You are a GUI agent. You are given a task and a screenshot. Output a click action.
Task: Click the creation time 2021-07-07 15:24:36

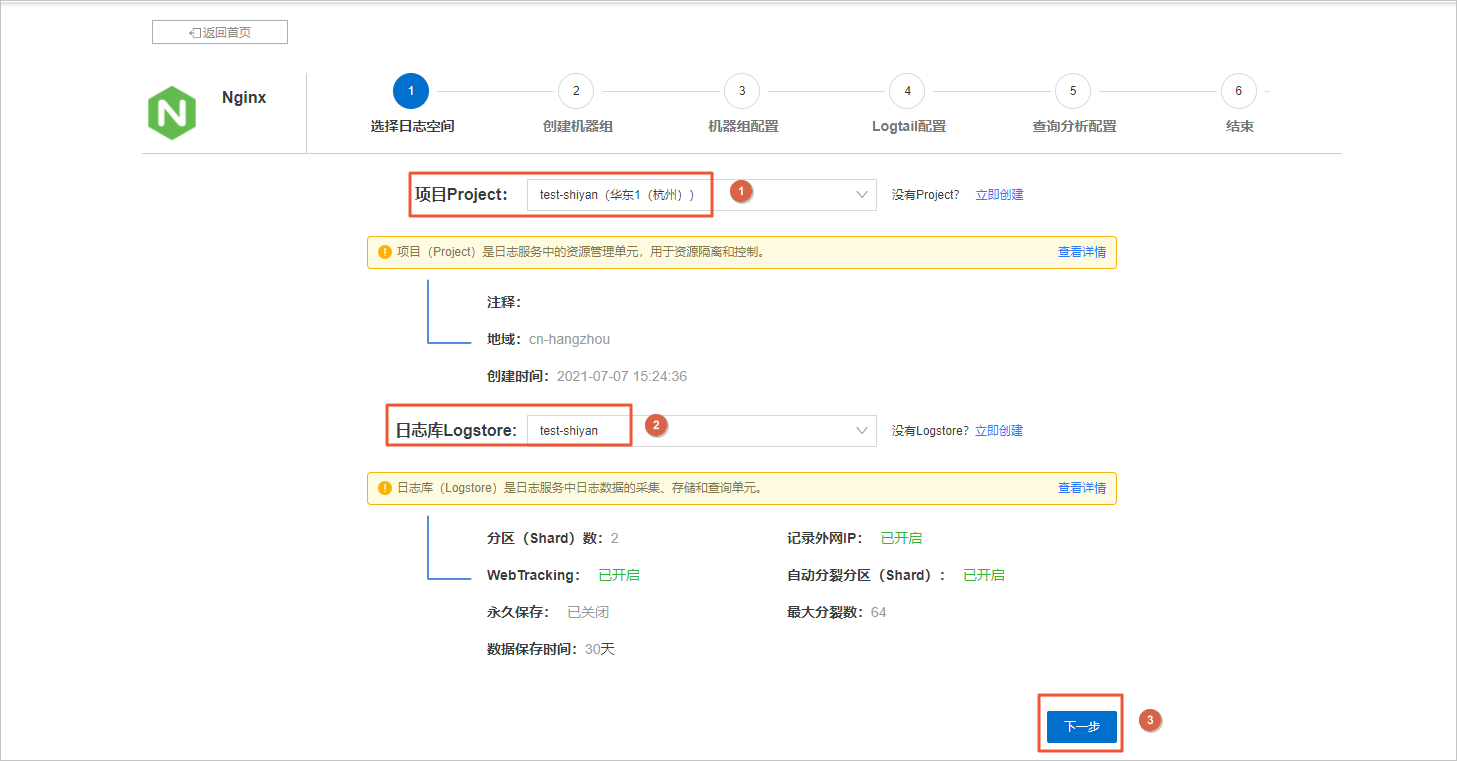pos(622,377)
